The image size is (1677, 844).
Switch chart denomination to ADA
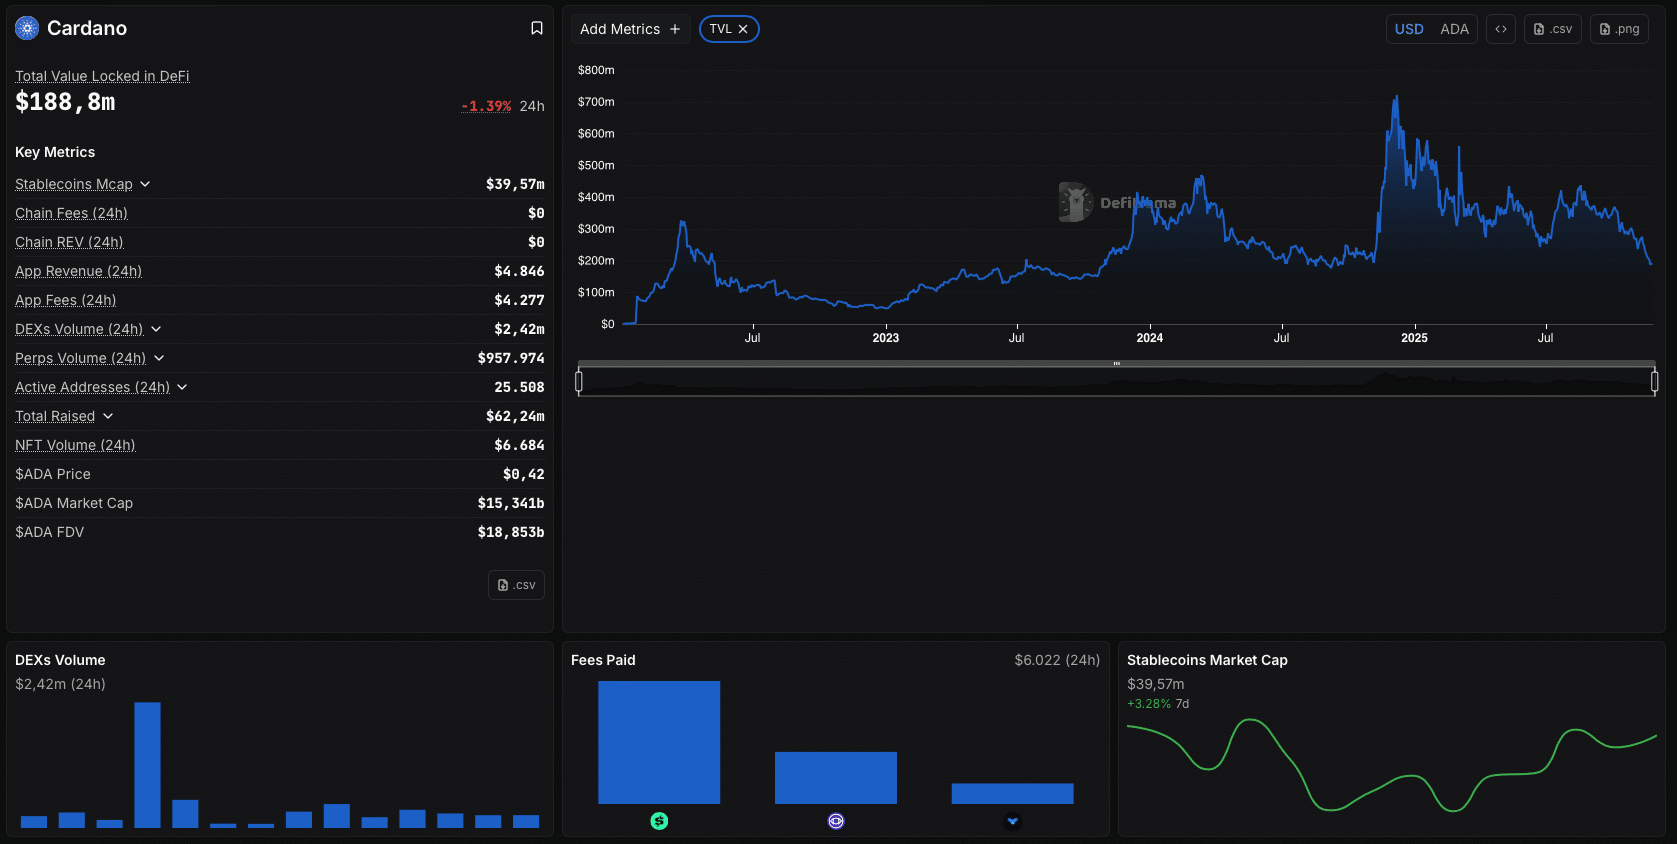pyautogui.click(x=1454, y=29)
